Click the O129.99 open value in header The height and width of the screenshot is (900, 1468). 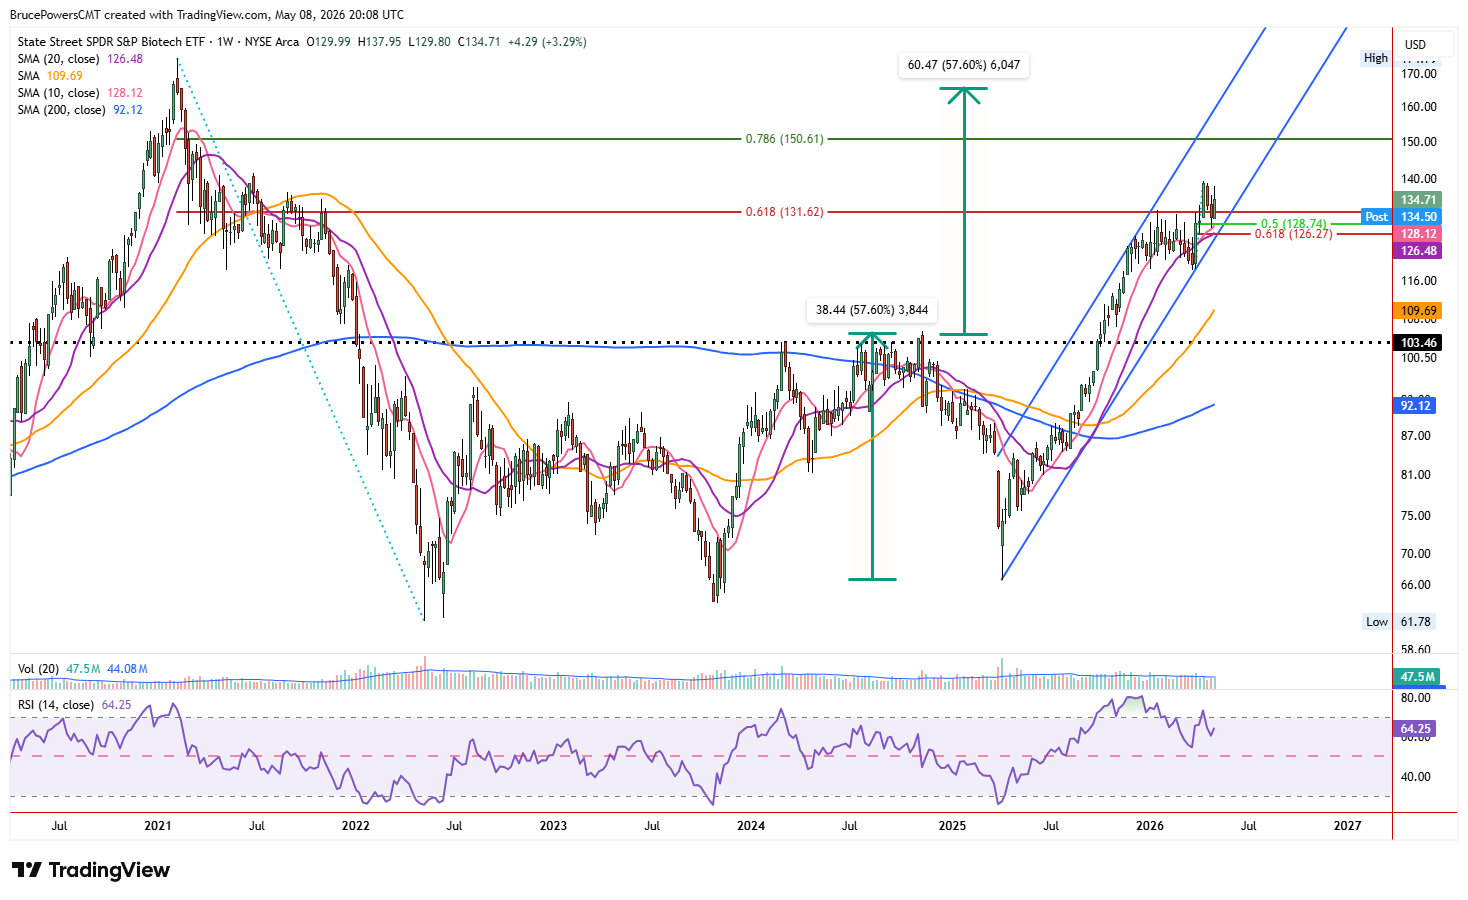[x=328, y=42]
